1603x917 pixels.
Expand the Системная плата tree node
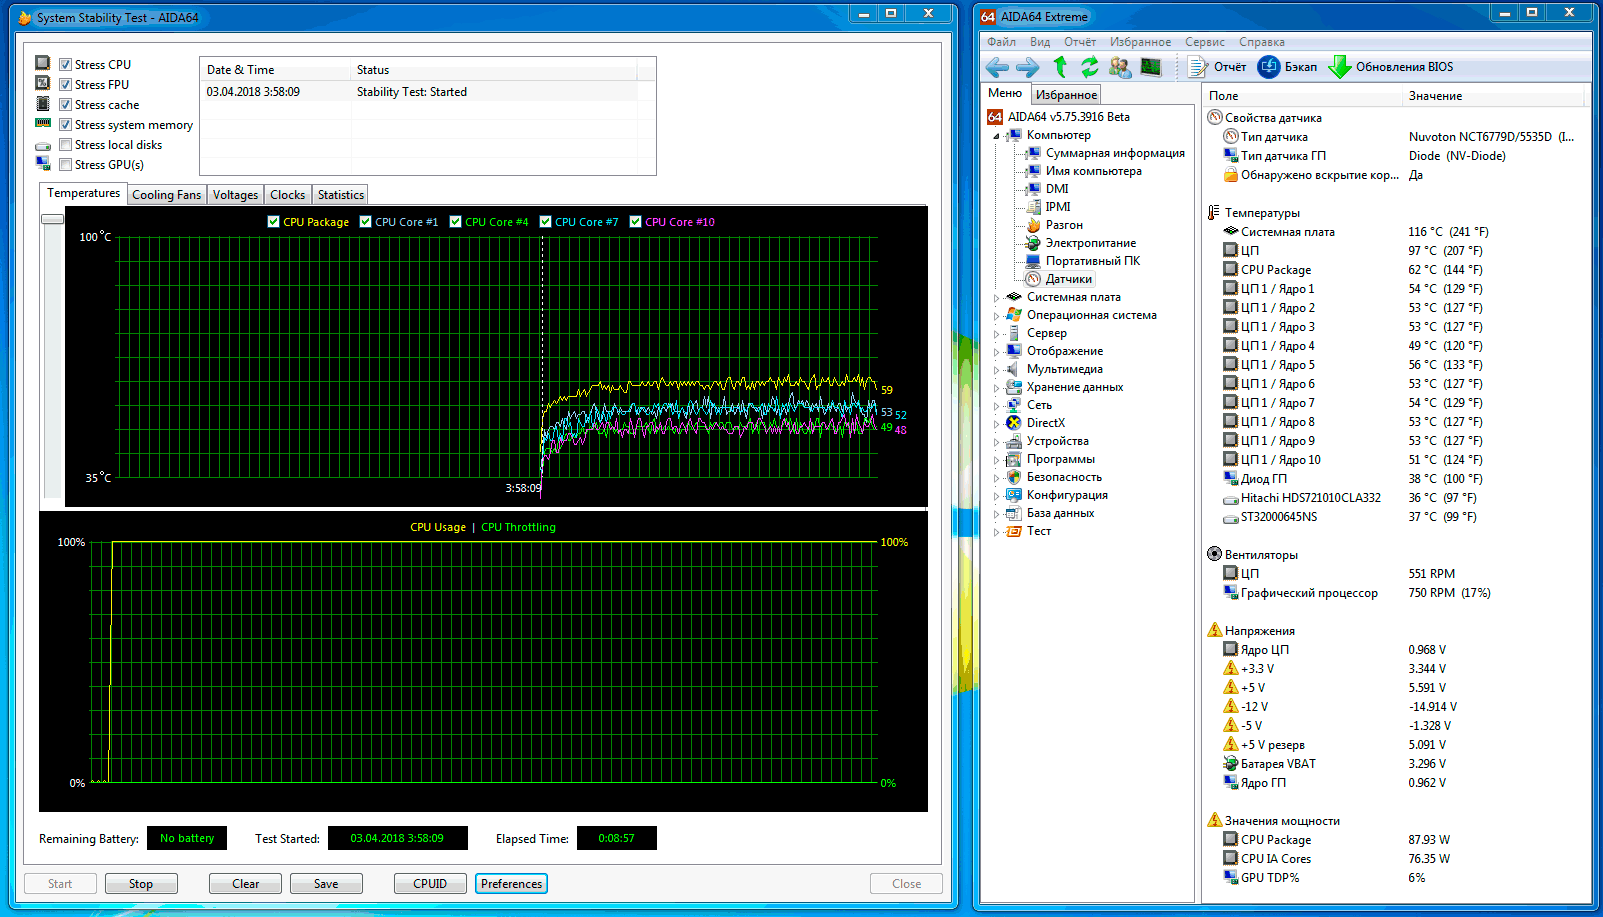[x=996, y=298]
